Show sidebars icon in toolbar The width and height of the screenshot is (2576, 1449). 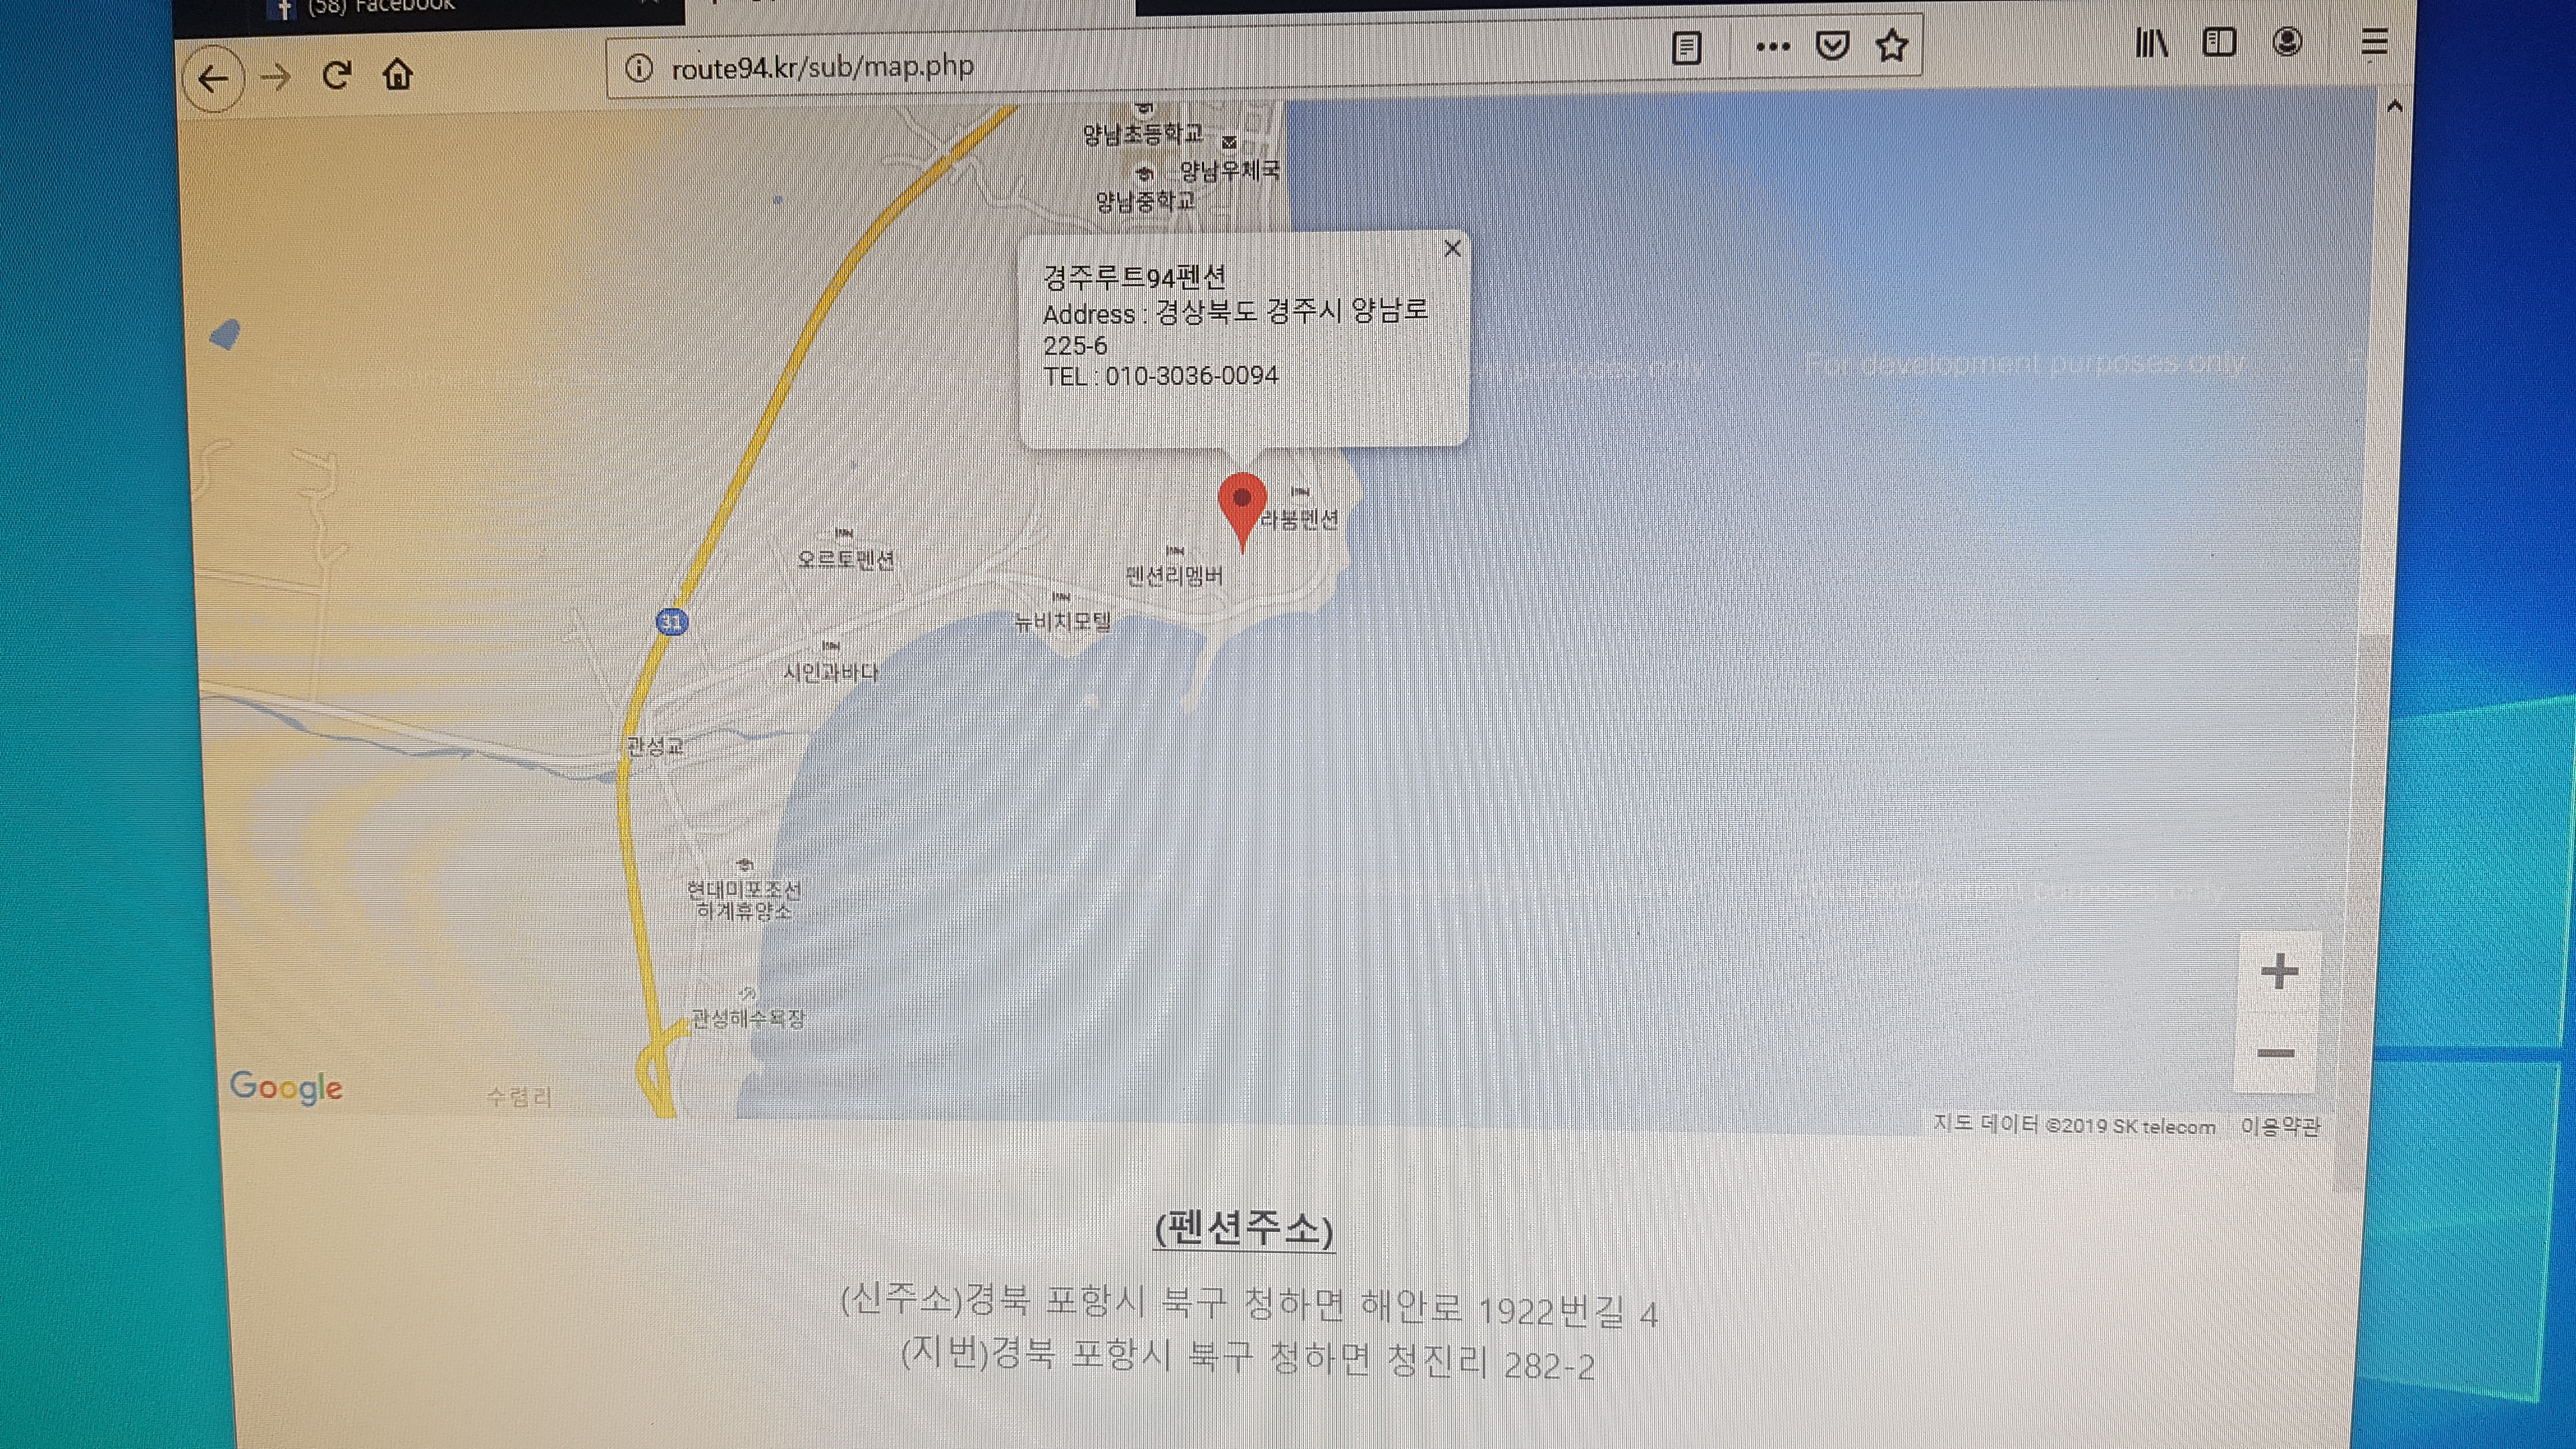(x=2219, y=42)
